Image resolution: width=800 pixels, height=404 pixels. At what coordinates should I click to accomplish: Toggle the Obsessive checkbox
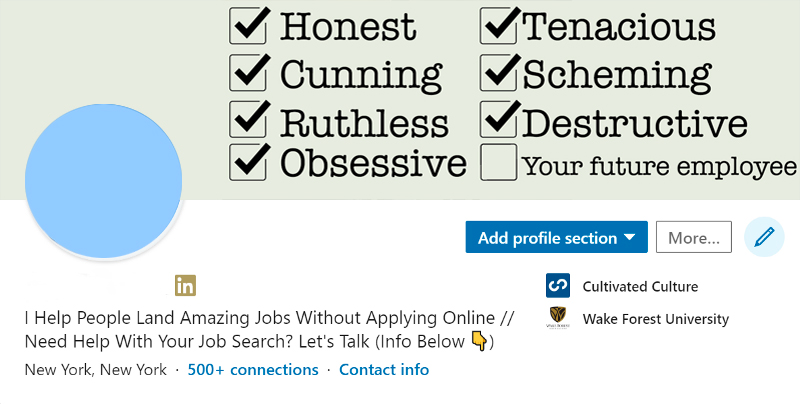tap(248, 162)
